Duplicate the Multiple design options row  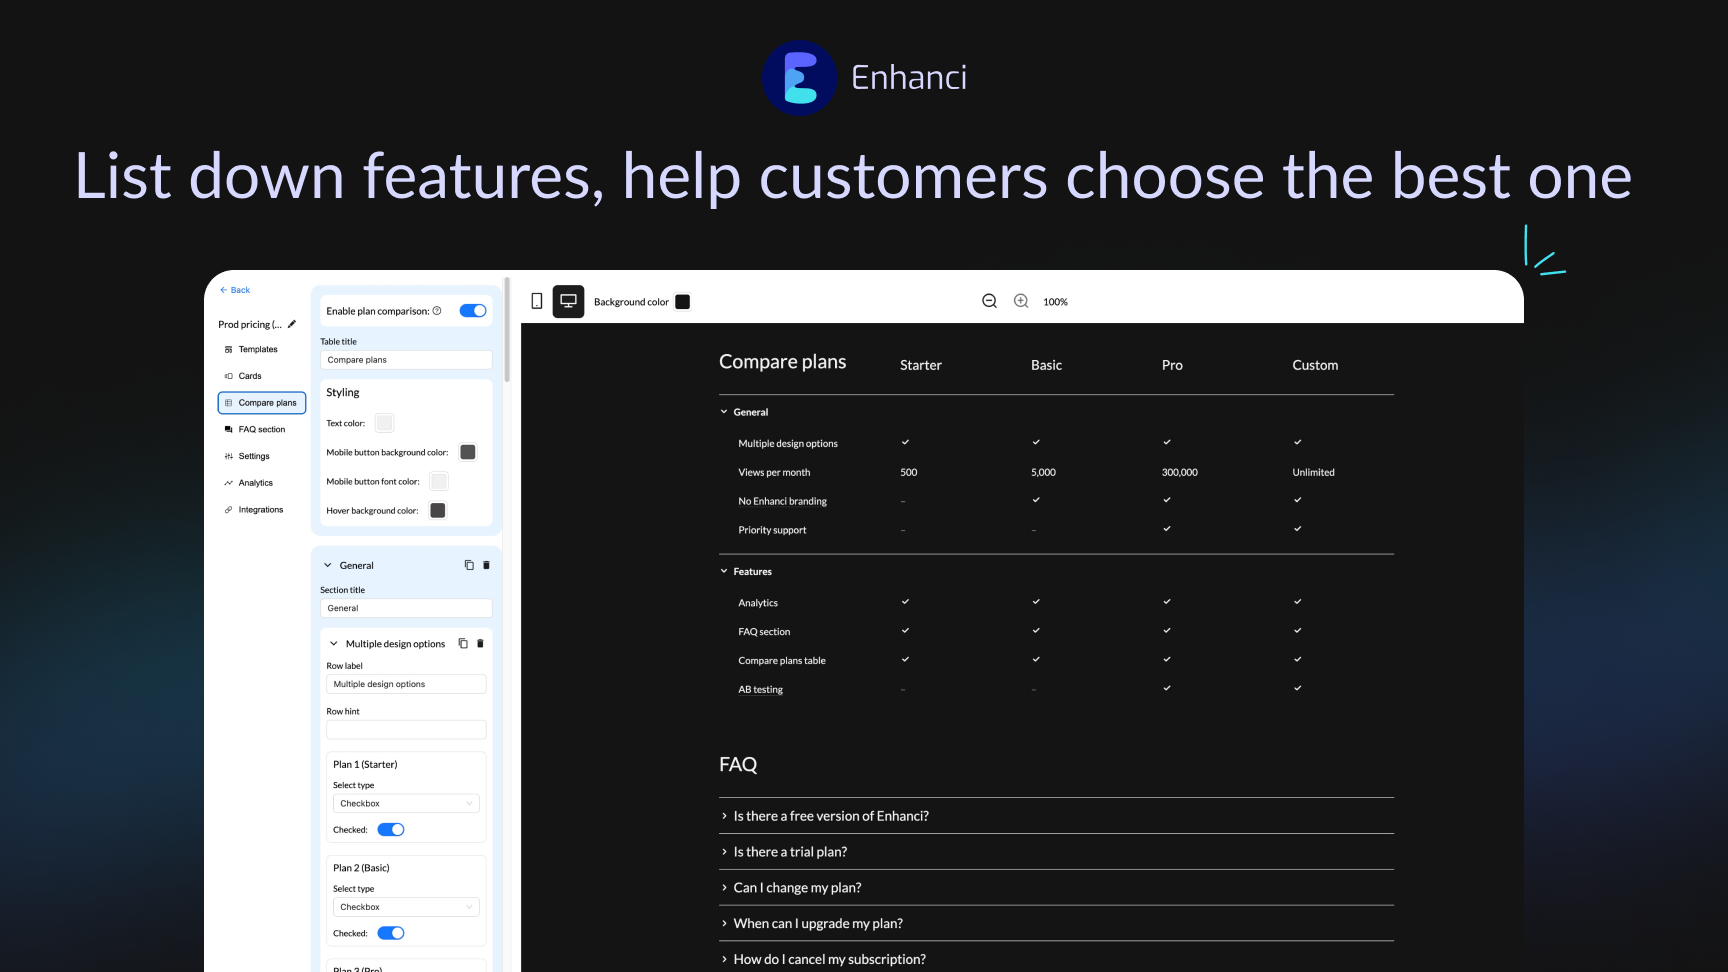(463, 643)
